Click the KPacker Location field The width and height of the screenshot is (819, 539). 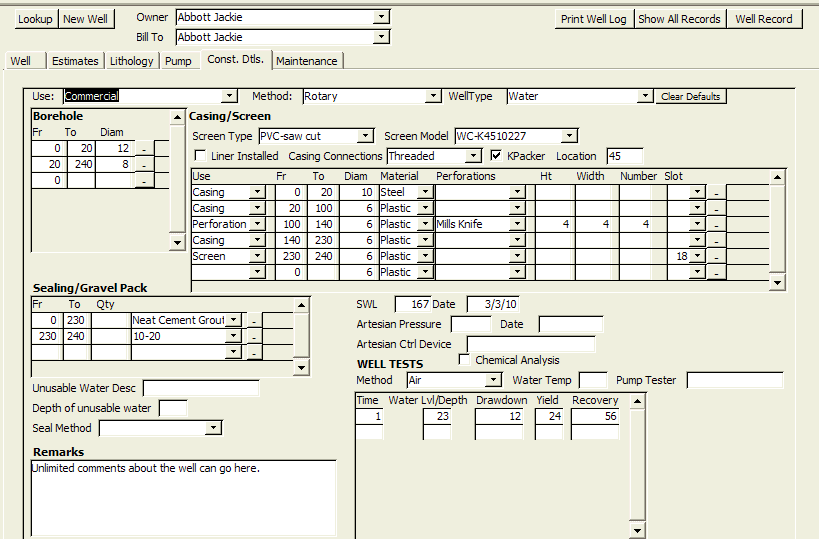click(x=625, y=156)
